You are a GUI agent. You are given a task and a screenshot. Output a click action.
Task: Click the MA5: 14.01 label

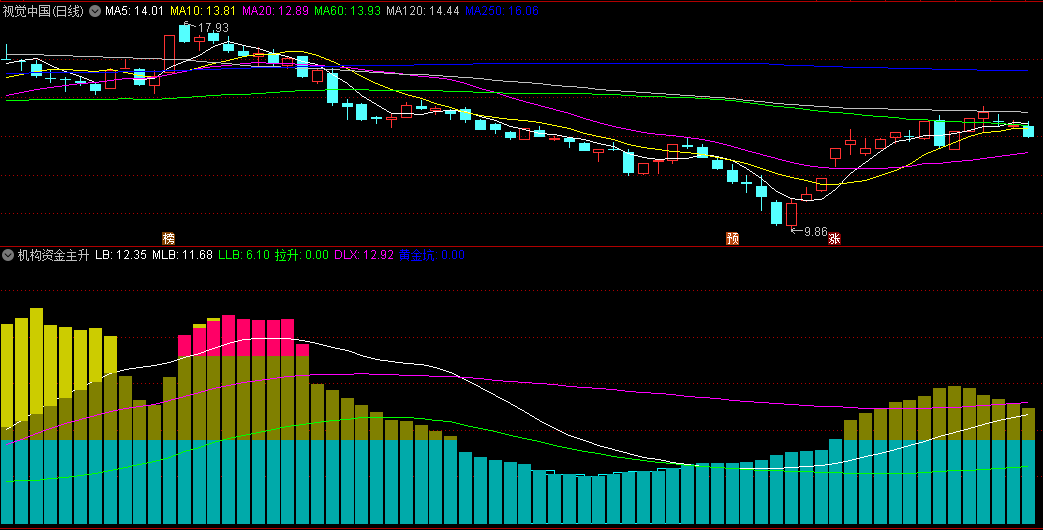pyautogui.click(x=134, y=11)
